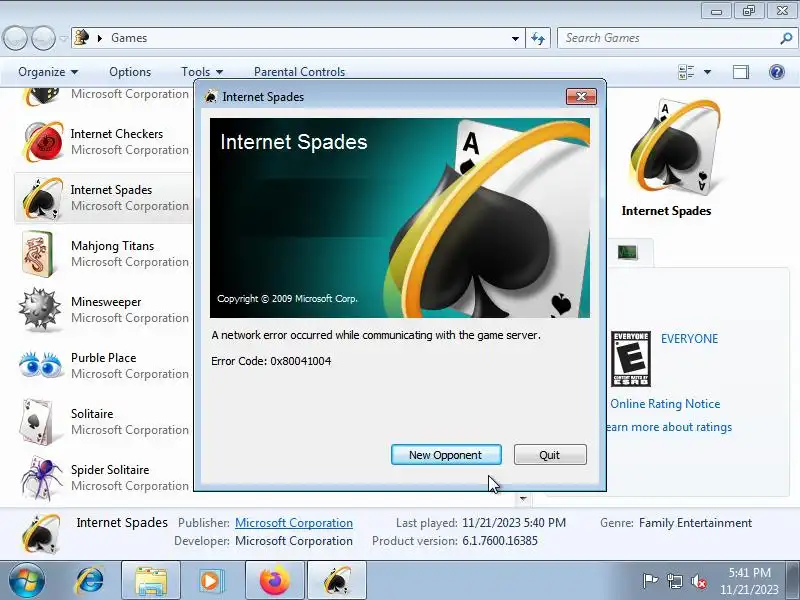This screenshot has width=800, height=600.
Task: Click the Purble Place eyes icon
Action: 40,364
